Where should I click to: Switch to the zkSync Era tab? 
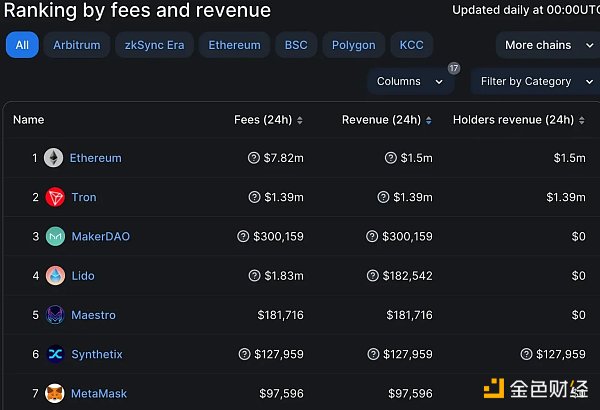tap(154, 45)
